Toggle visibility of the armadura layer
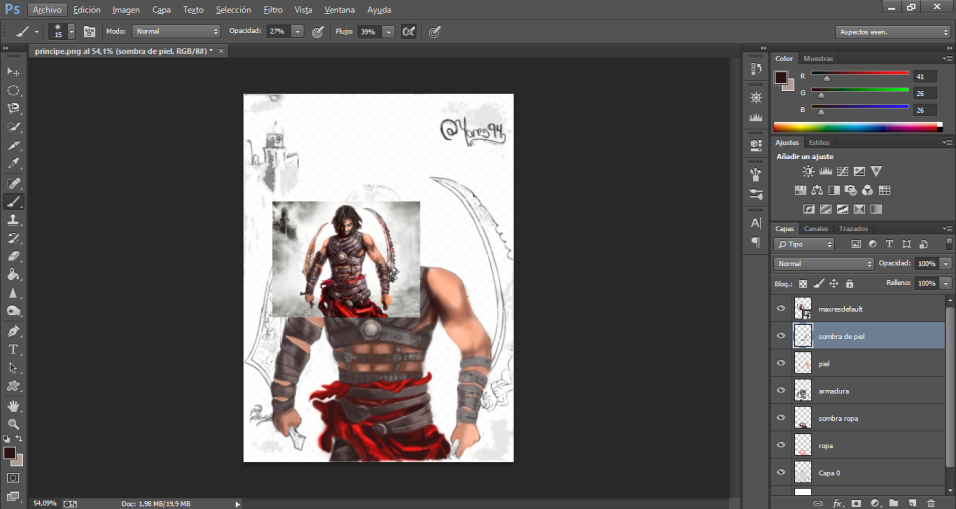Screen dimensions: 956x509 781,390
